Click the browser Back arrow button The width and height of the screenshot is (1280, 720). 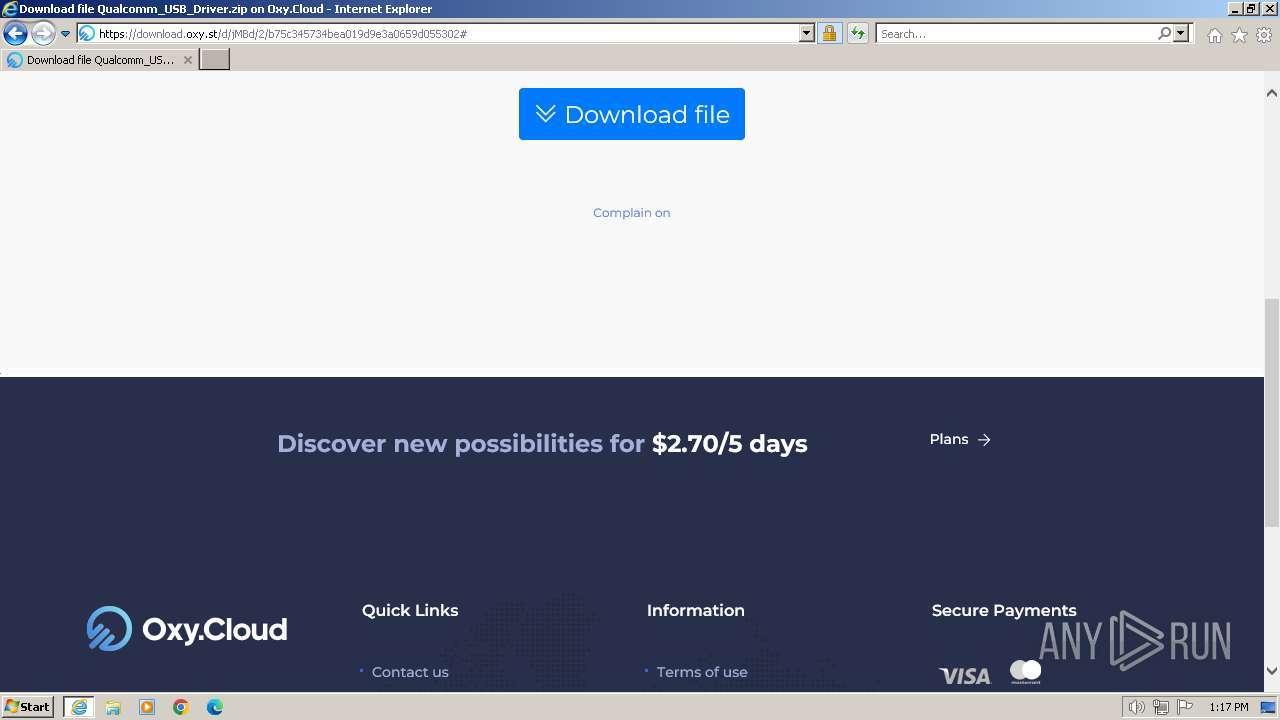15,34
